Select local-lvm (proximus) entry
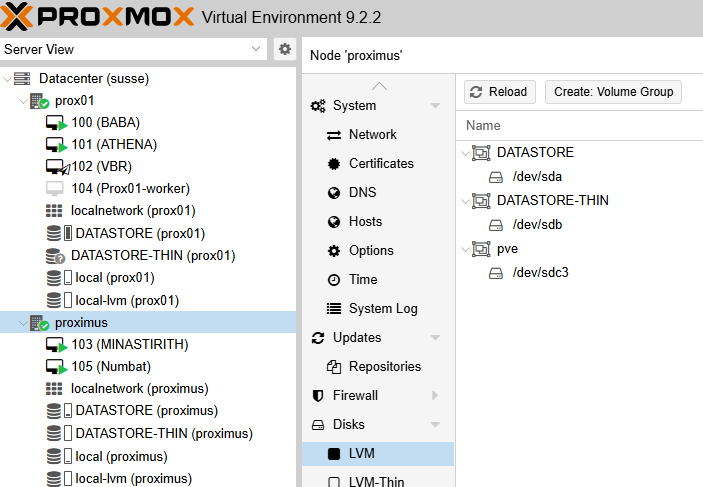This screenshot has width=703, height=487. (x=134, y=478)
